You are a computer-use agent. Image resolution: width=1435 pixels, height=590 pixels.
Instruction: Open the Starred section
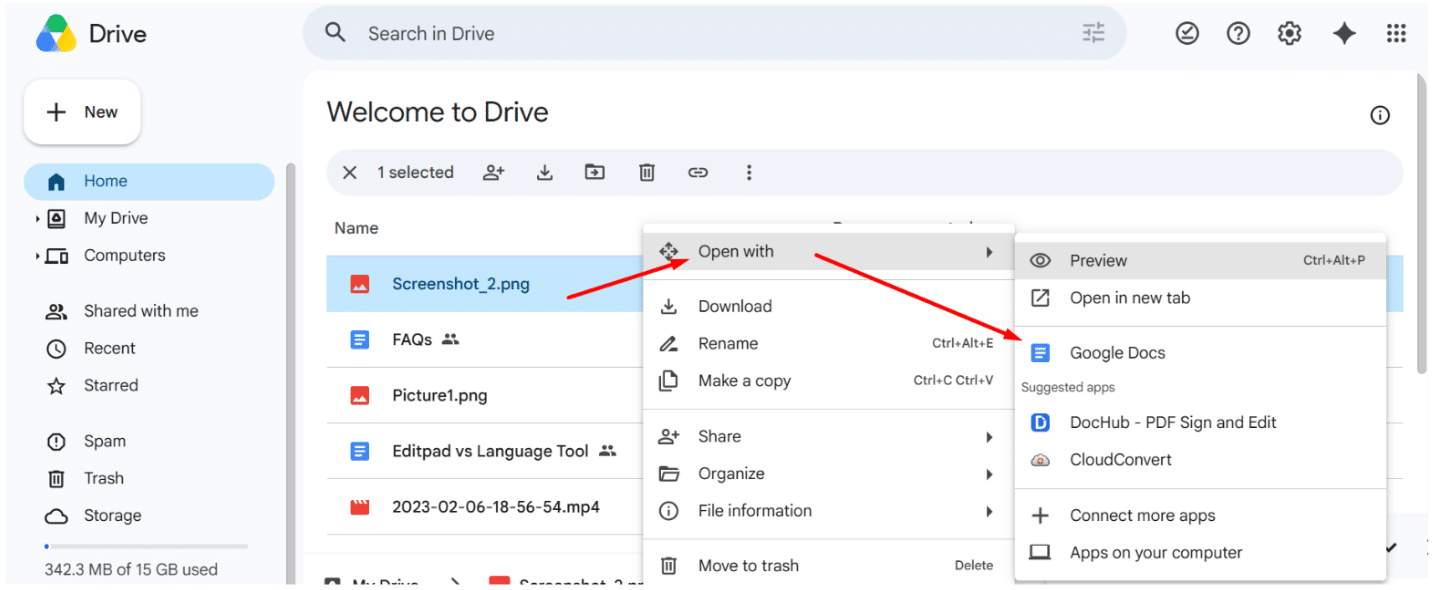111,385
